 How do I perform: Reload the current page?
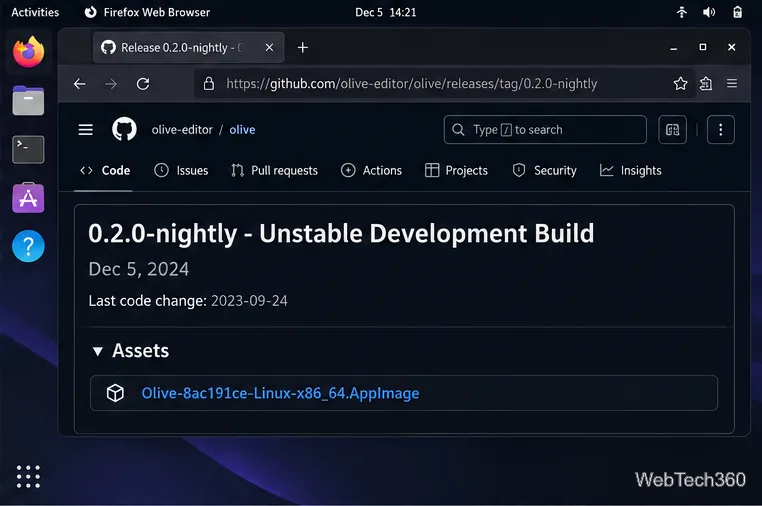[143, 84]
